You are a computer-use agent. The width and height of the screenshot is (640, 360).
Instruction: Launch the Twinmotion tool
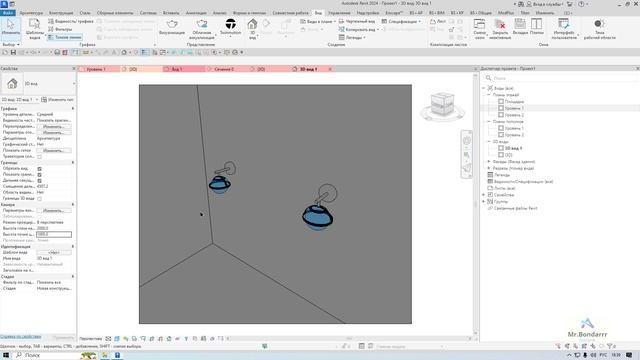coord(230,27)
